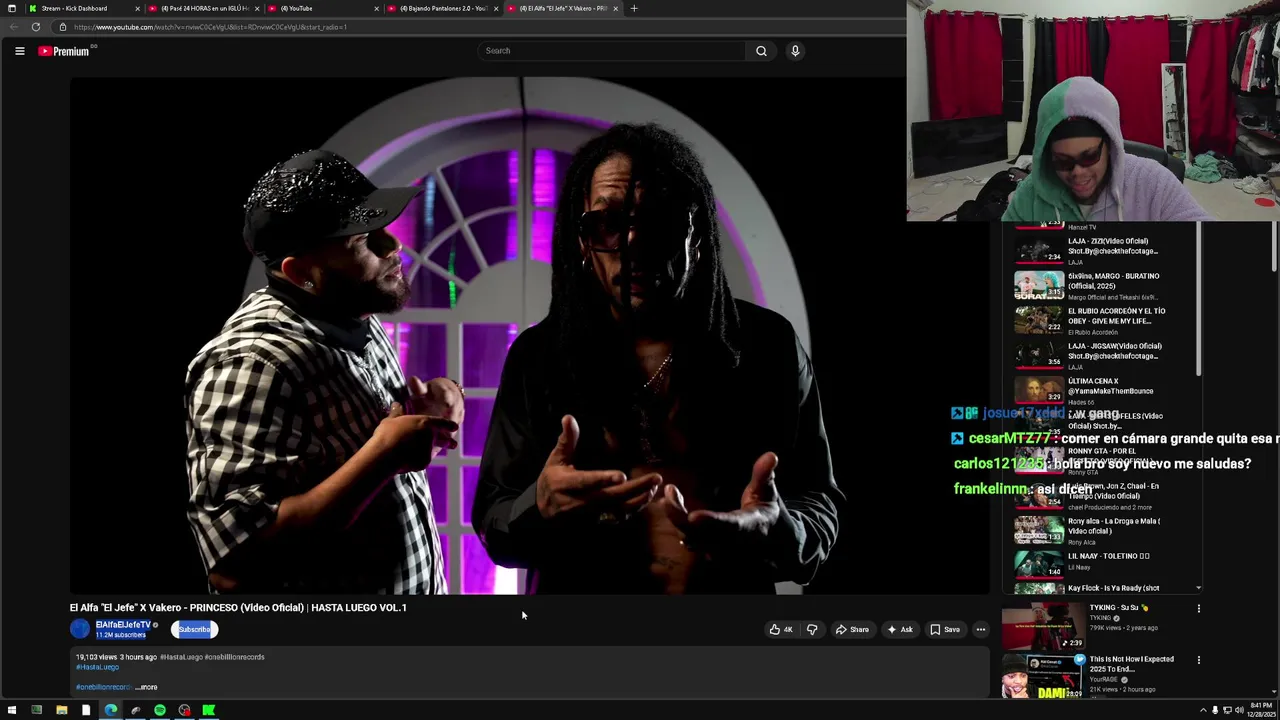Image resolution: width=1280 pixels, height=720 pixels.
Task: Go back using browser back arrow
Action: click(13, 27)
